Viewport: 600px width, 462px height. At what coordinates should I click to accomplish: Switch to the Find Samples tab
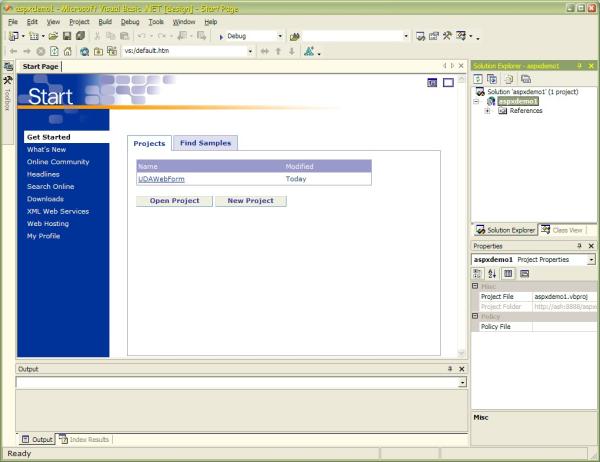click(205, 143)
